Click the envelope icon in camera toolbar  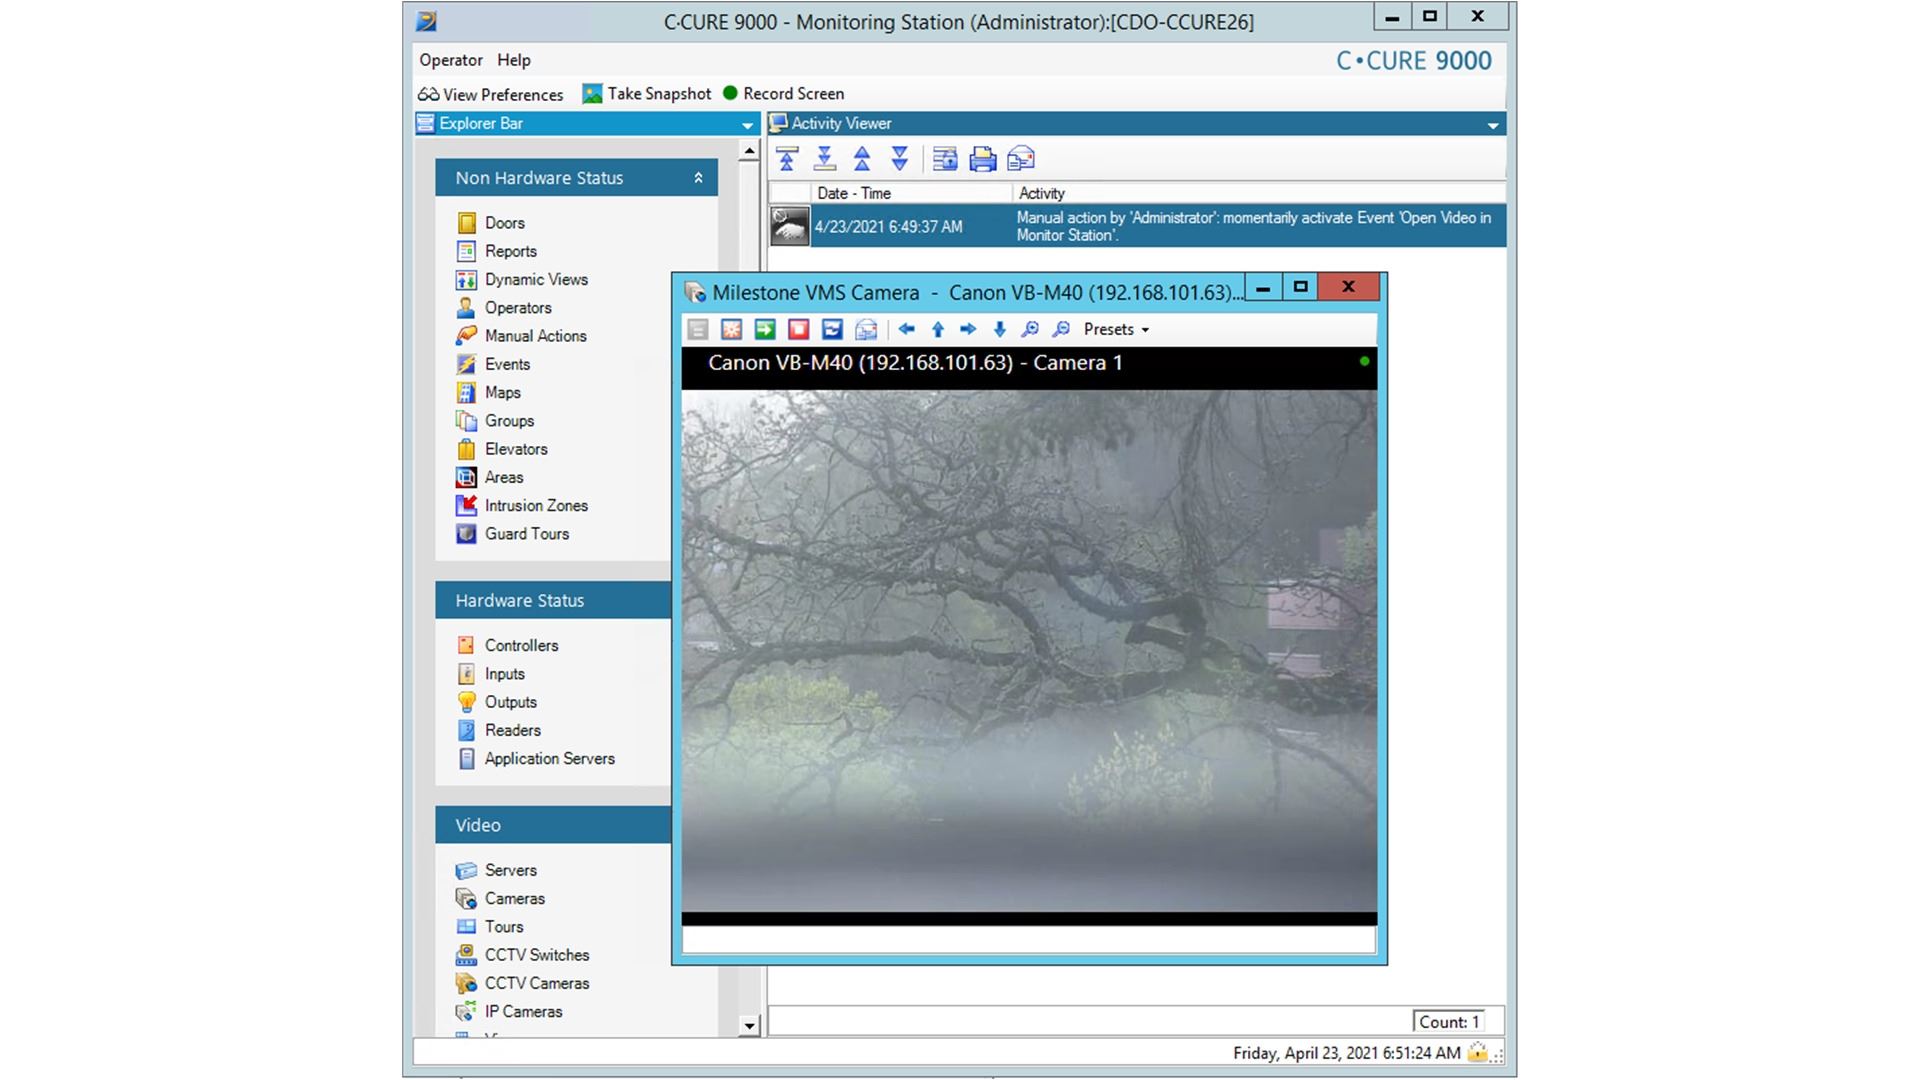[866, 329]
